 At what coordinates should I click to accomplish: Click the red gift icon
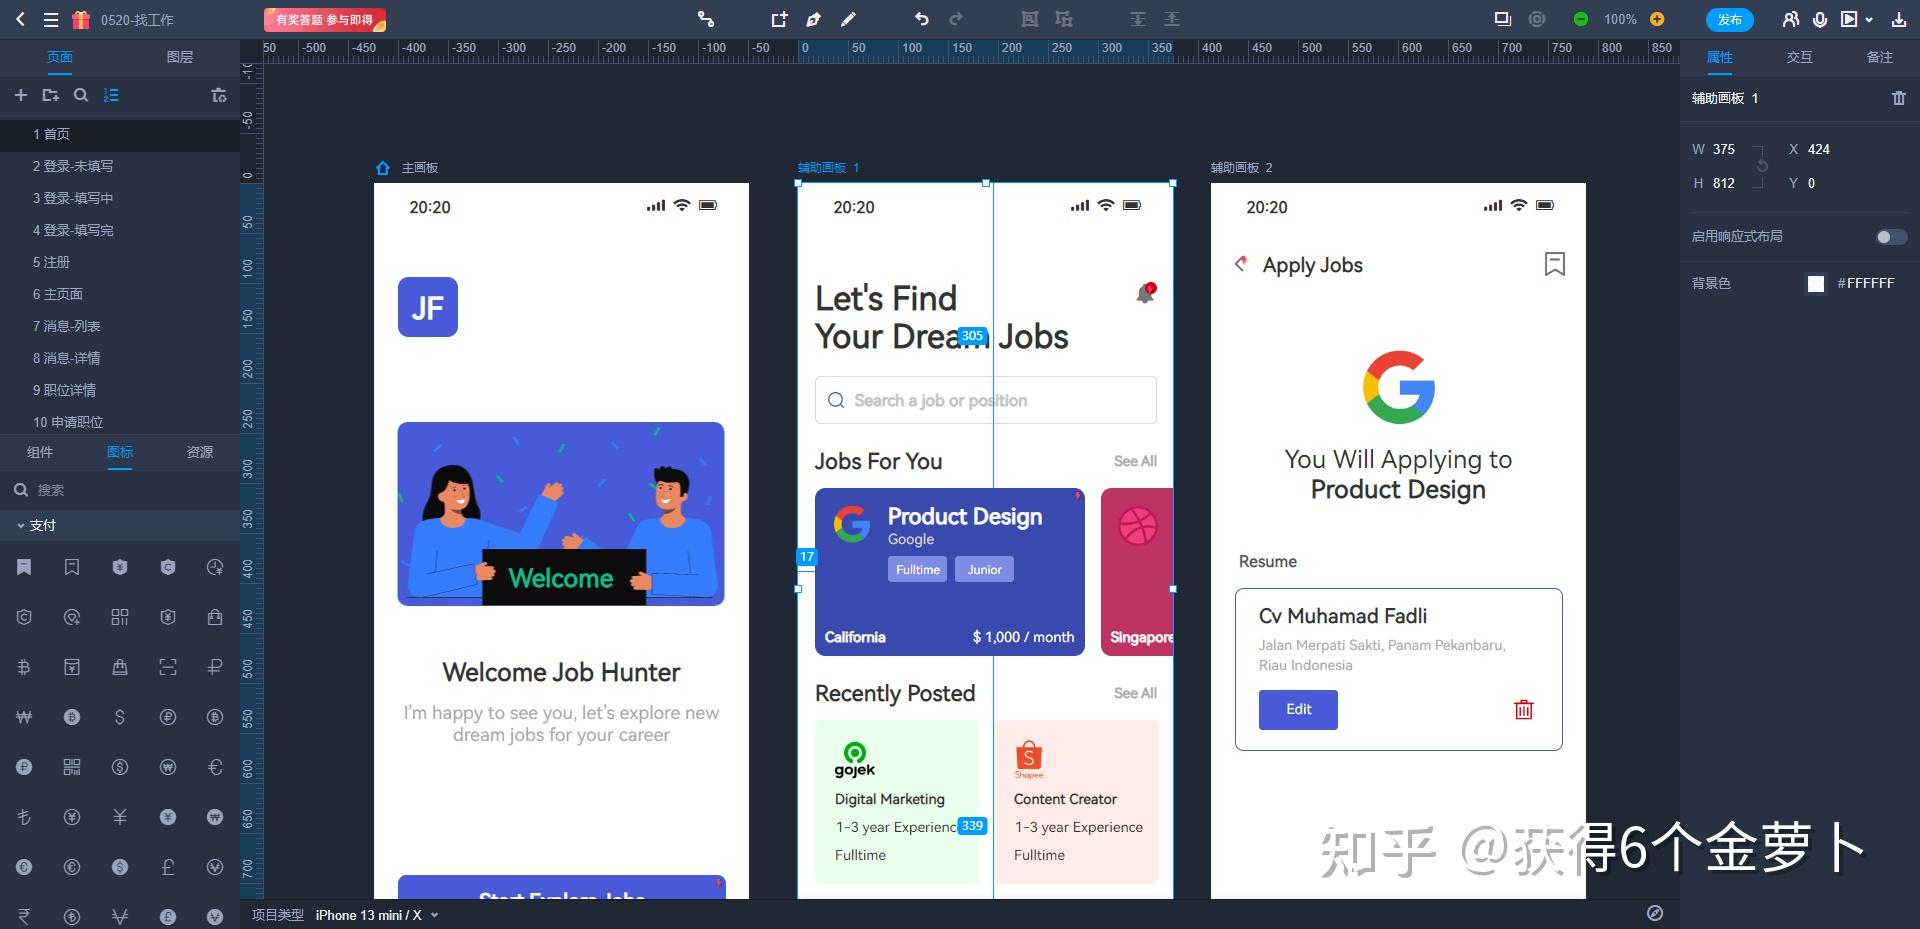click(x=81, y=19)
